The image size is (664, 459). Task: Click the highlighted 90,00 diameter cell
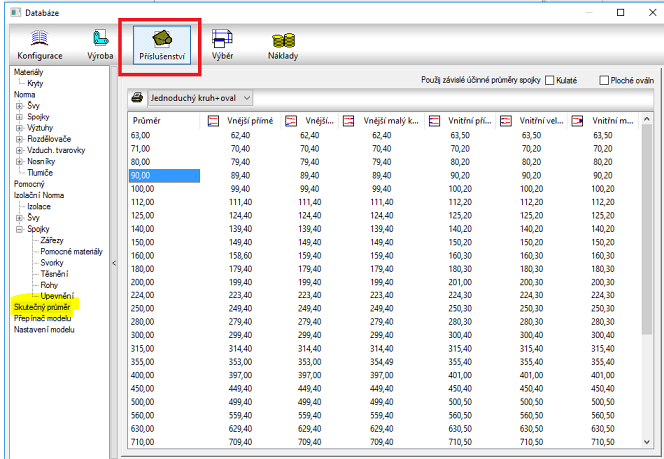(165, 175)
